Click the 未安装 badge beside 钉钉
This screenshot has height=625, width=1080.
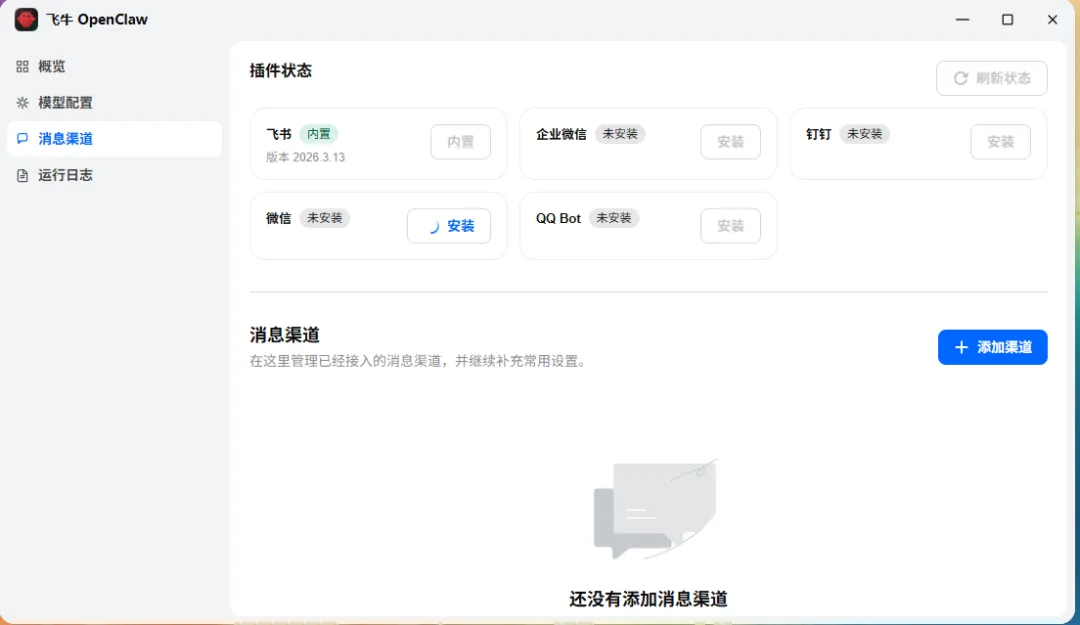[x=864, y=134]
